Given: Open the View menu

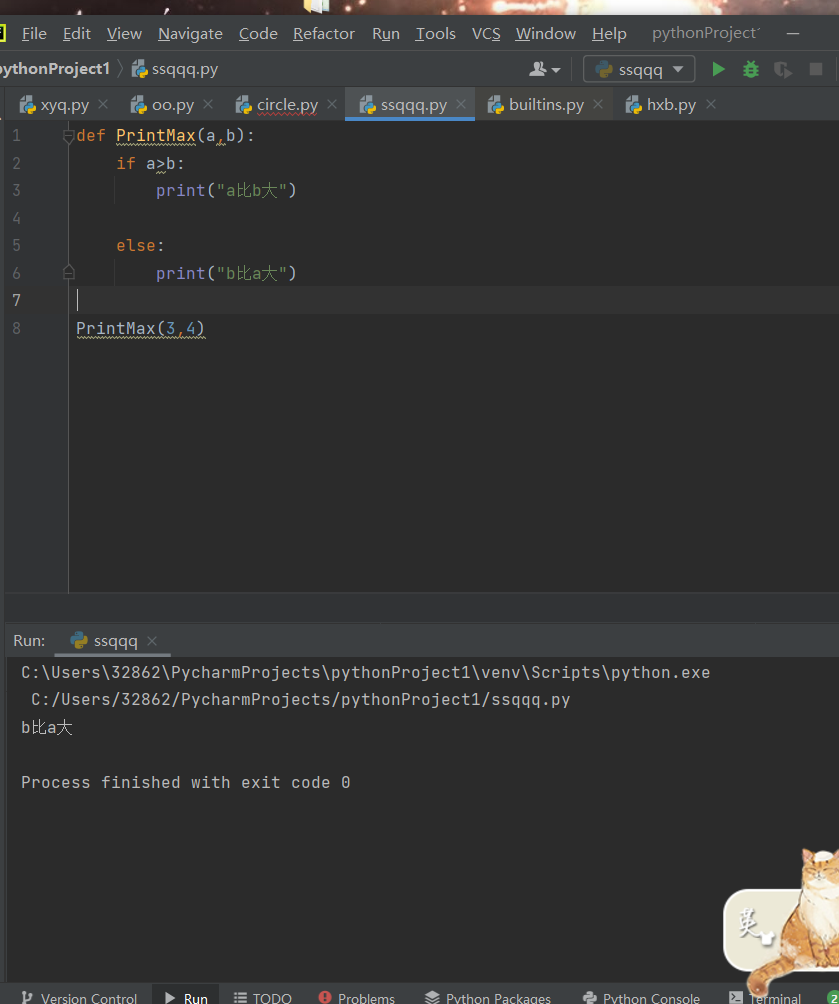Looking at the screenshot, I should pyautogui.click(x=124, y=33).
